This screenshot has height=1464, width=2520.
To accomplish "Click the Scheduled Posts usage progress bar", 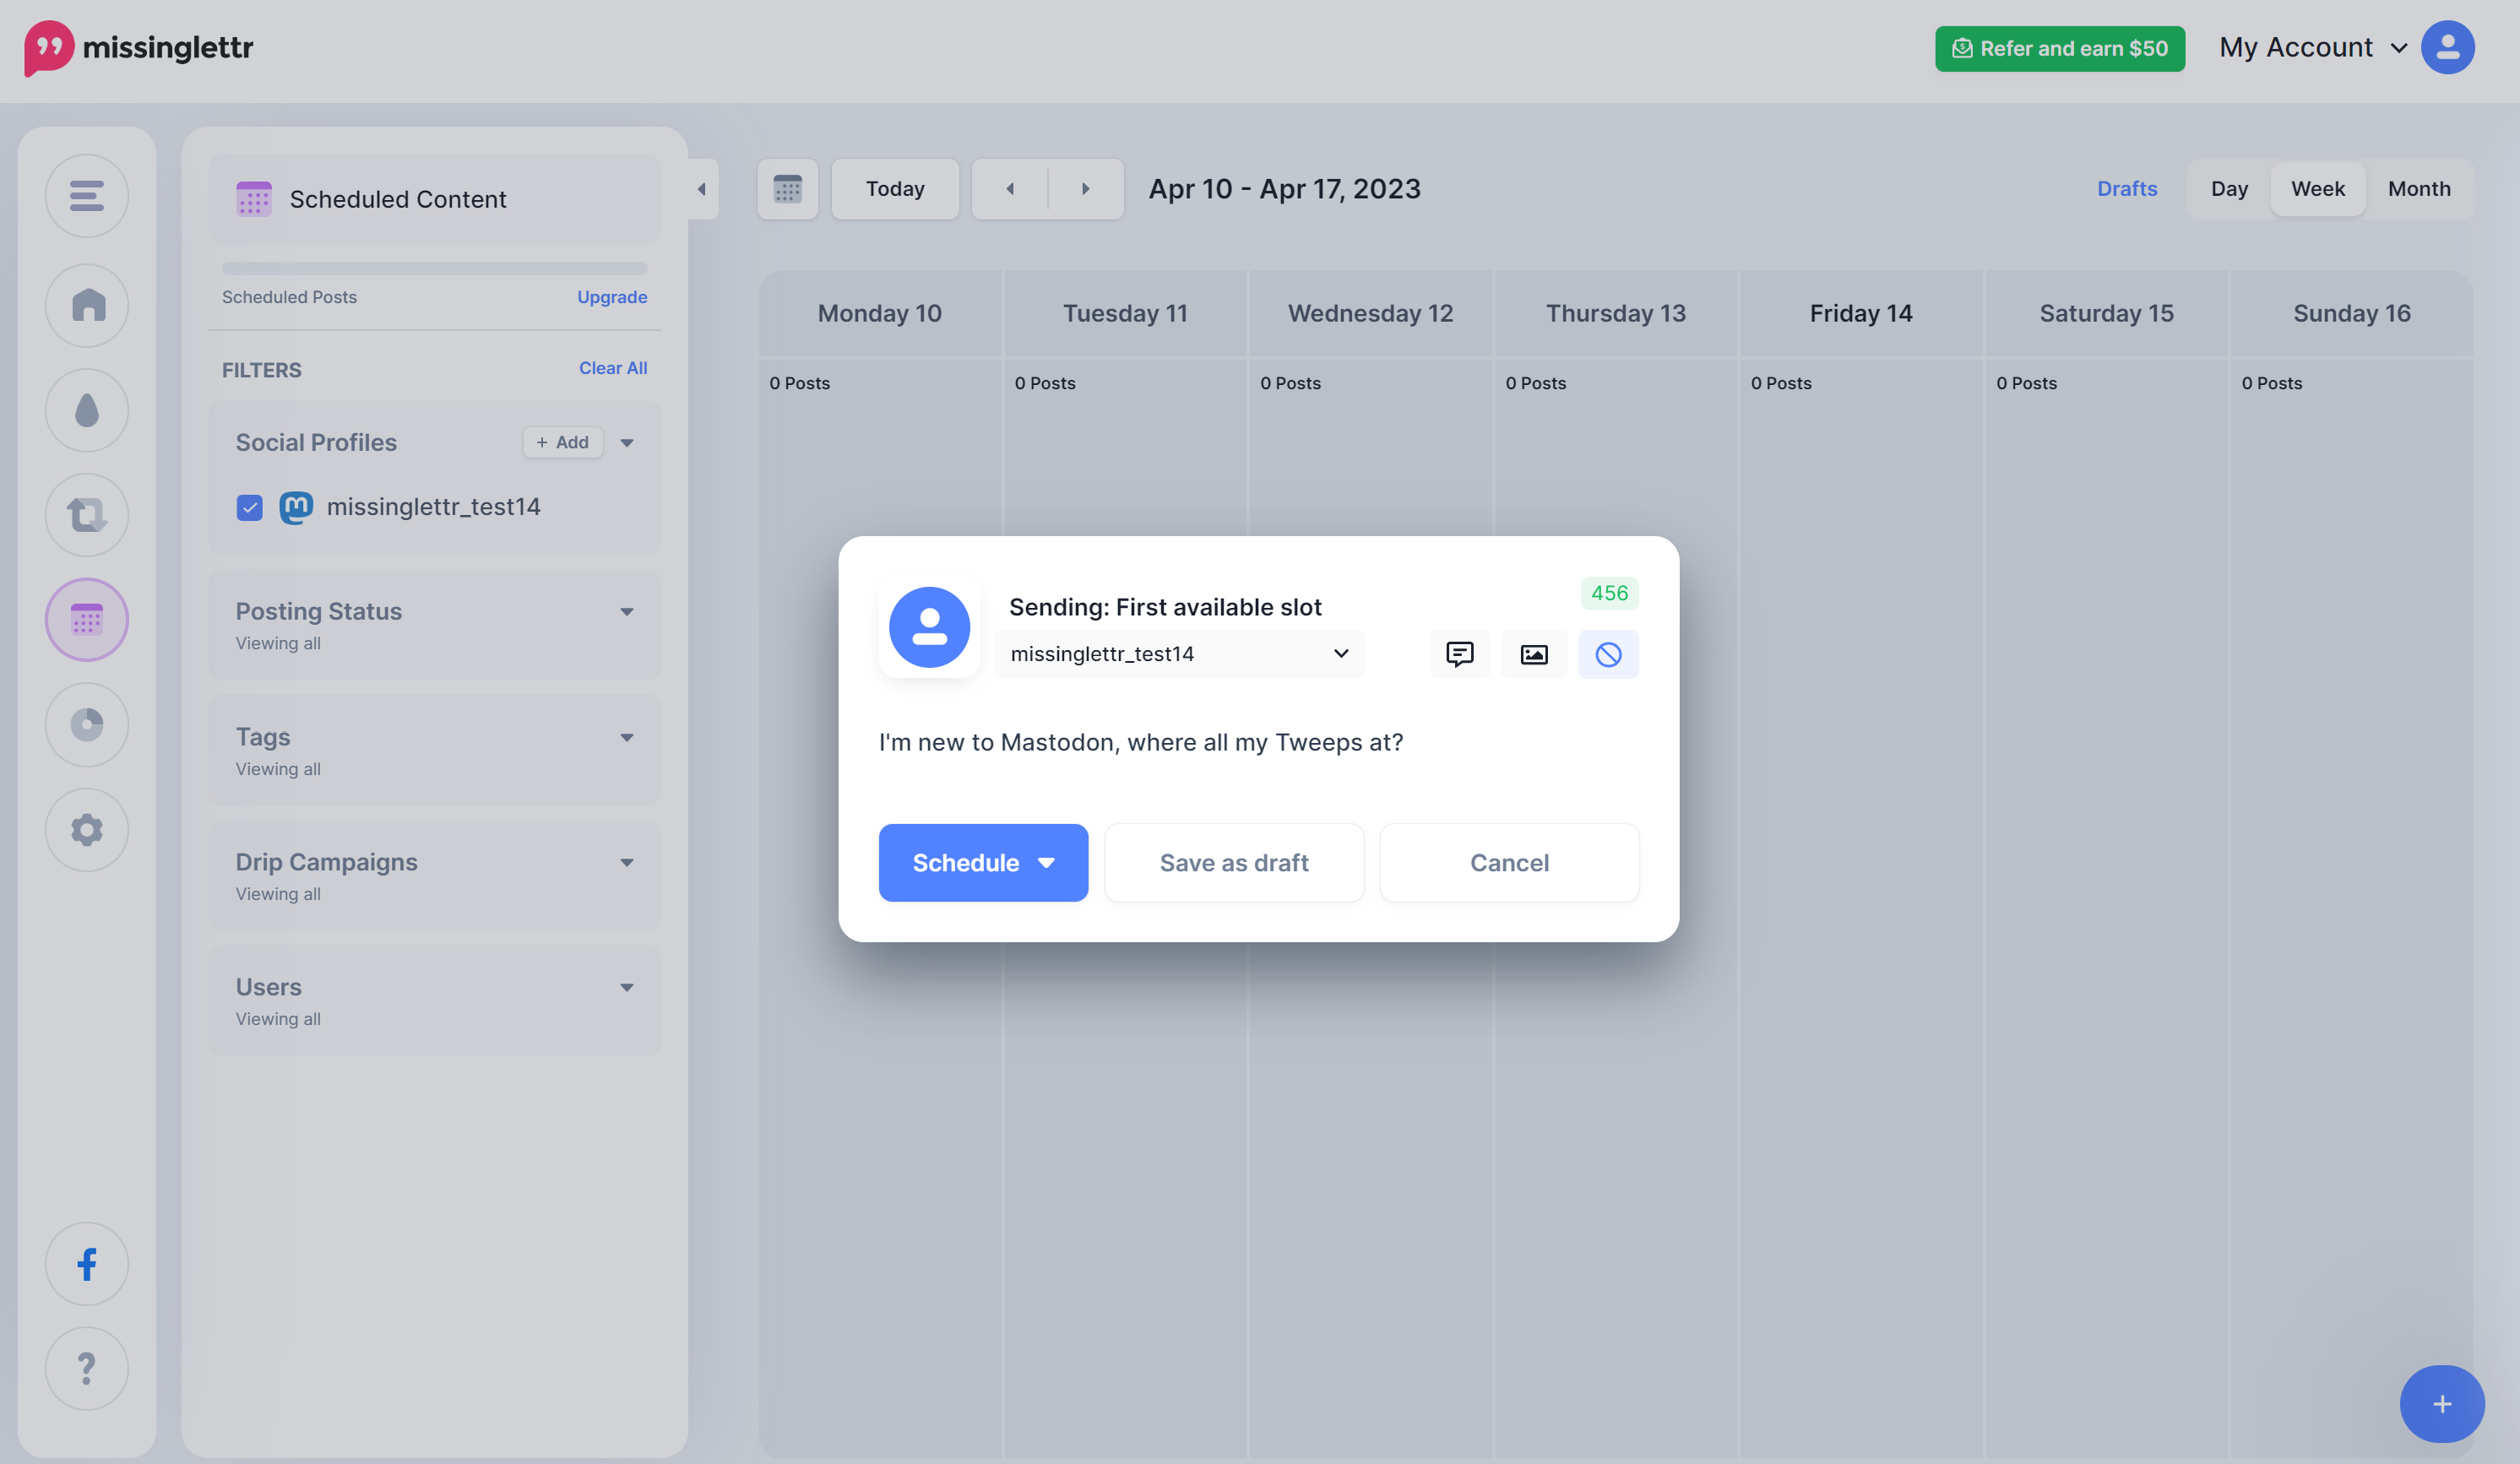I will pyautogui.click(x=435, y=268).
